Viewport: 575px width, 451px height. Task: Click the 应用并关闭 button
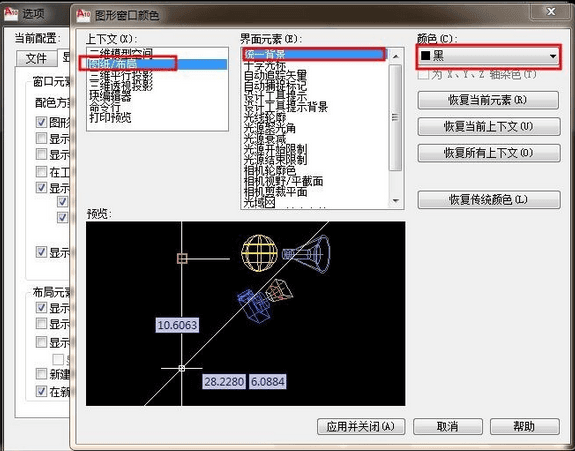click(361, 426)
